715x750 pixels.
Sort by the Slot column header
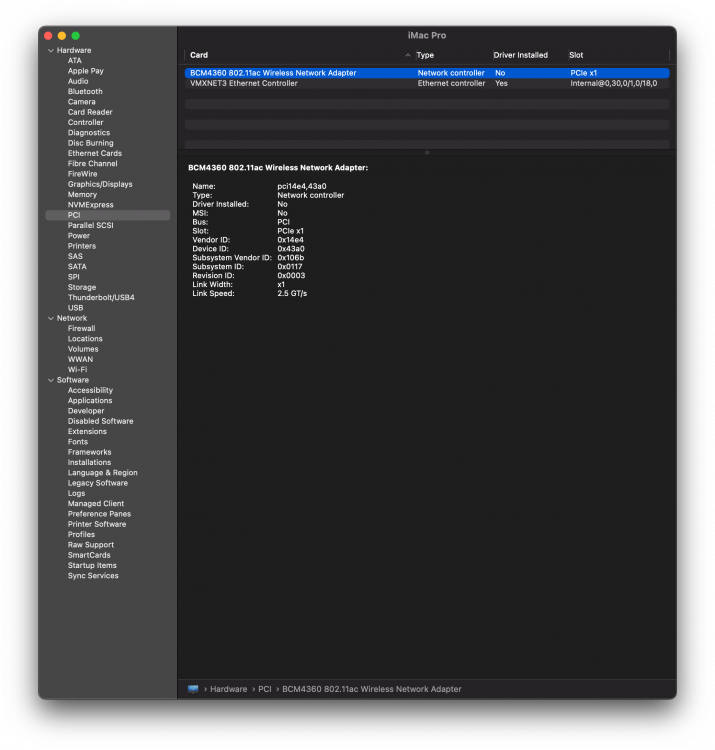click(576, 55)
